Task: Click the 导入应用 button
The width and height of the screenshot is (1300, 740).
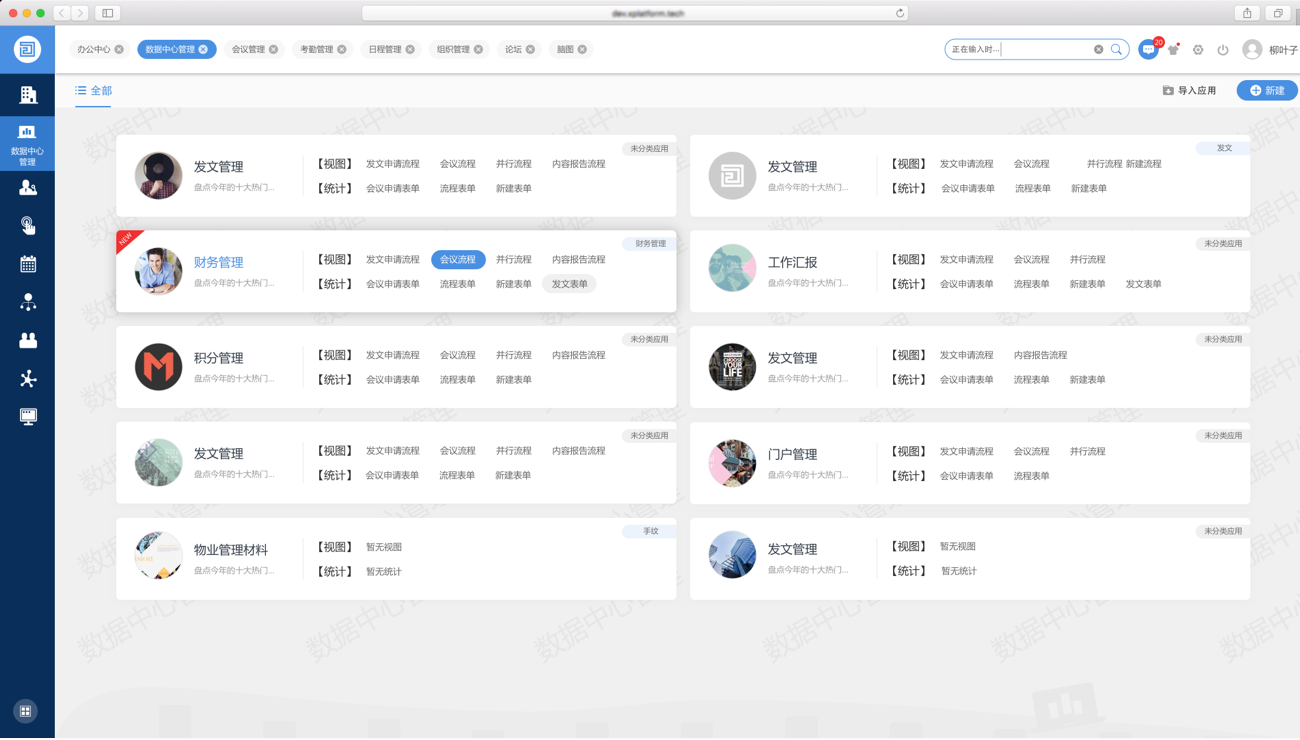Action: pyautogui.click(x=1189, y=91)
